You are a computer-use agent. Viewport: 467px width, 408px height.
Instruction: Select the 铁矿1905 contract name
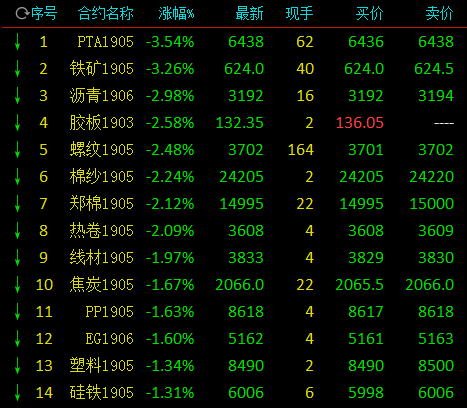click(x=102, y=69)
